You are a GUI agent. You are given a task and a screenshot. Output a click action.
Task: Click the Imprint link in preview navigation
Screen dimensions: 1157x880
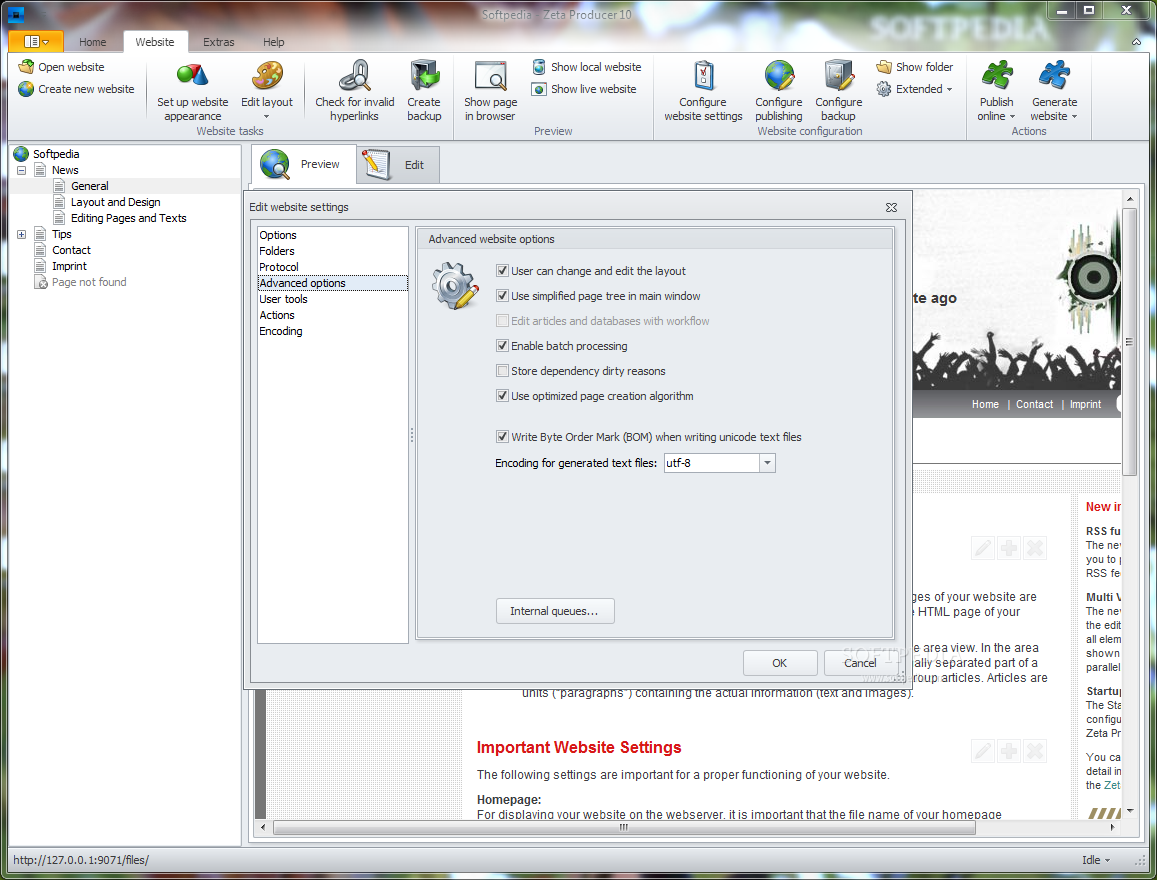point(1085,404)
